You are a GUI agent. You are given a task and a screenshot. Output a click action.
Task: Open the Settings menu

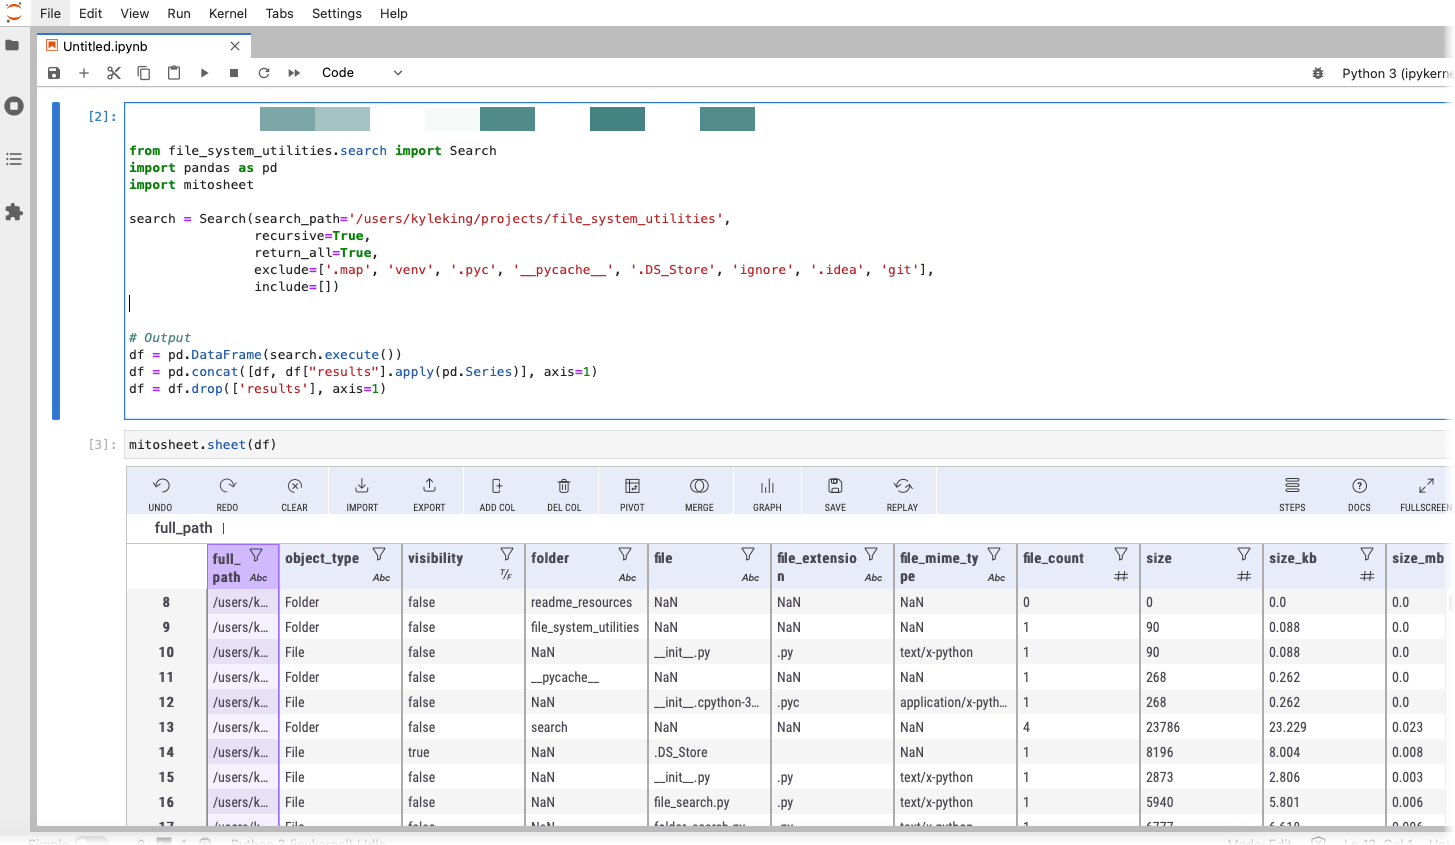pyautogui.click(x=336, y=13)
